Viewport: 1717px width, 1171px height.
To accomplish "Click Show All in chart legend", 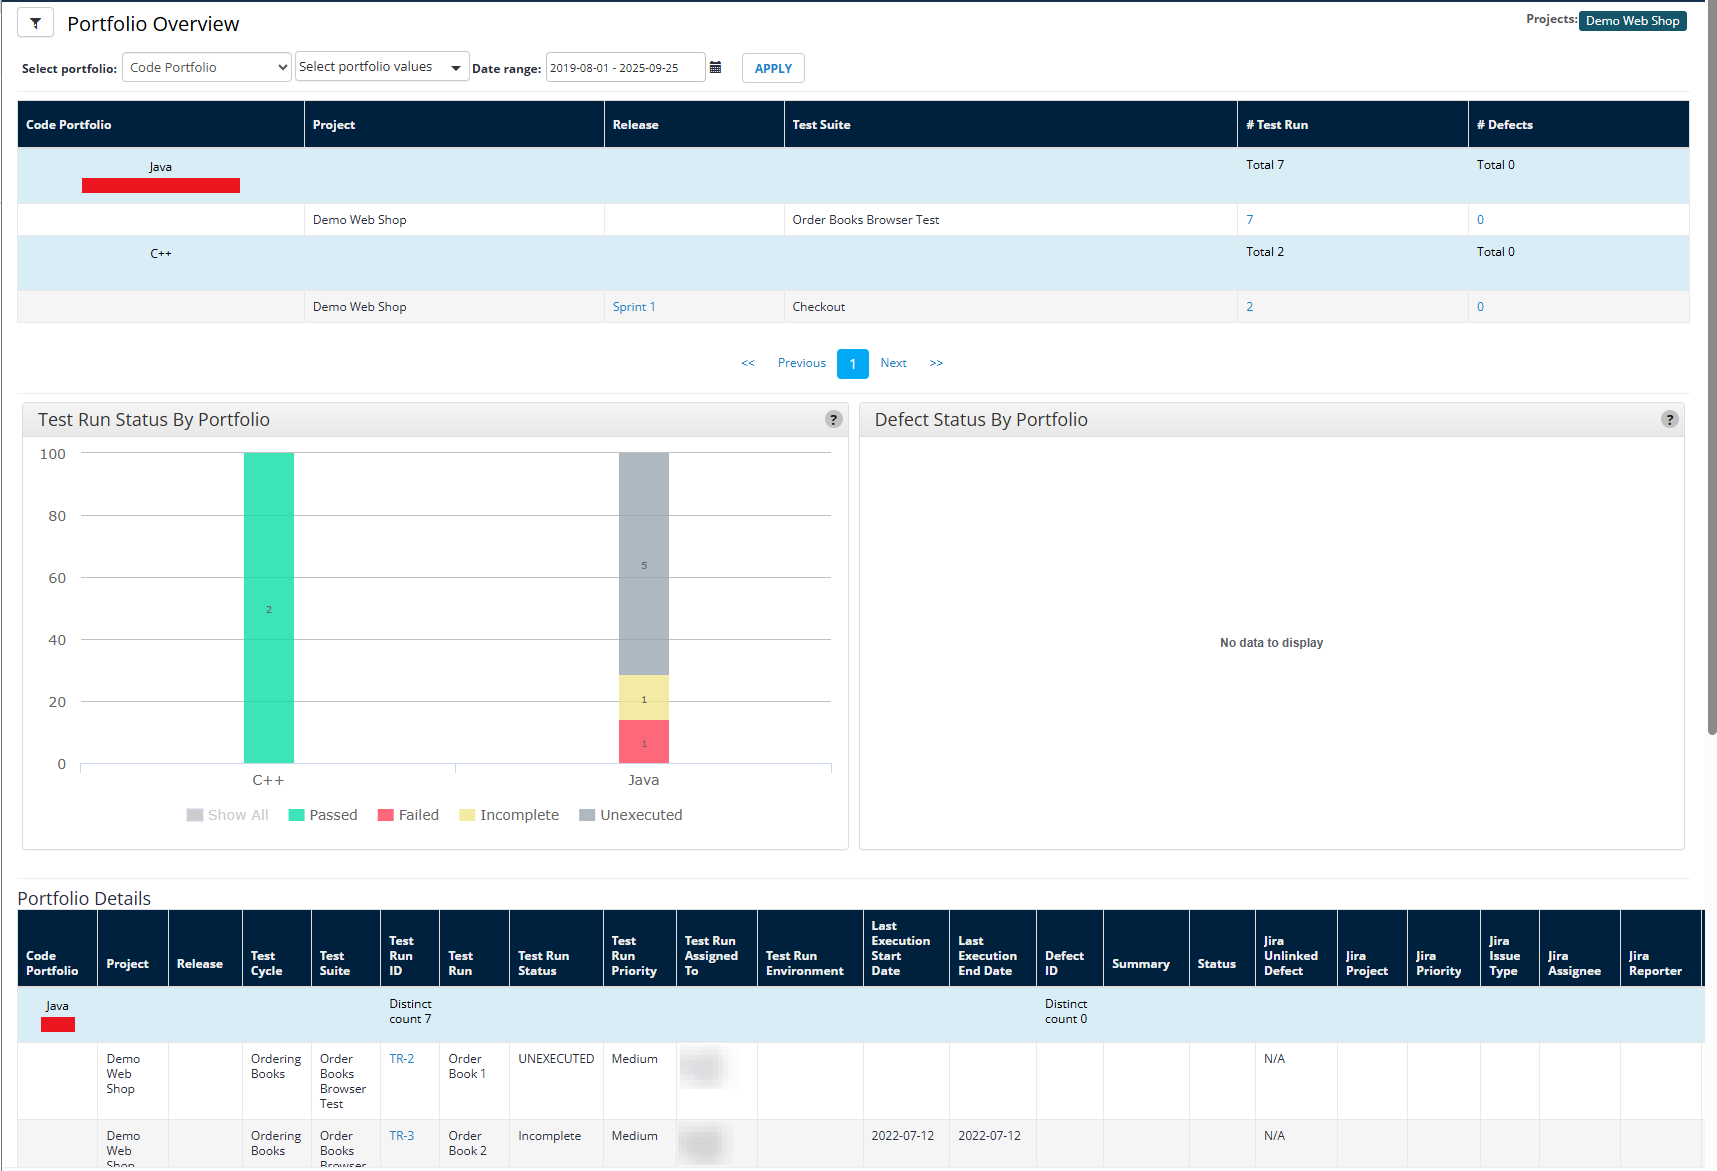I will 227,816.
